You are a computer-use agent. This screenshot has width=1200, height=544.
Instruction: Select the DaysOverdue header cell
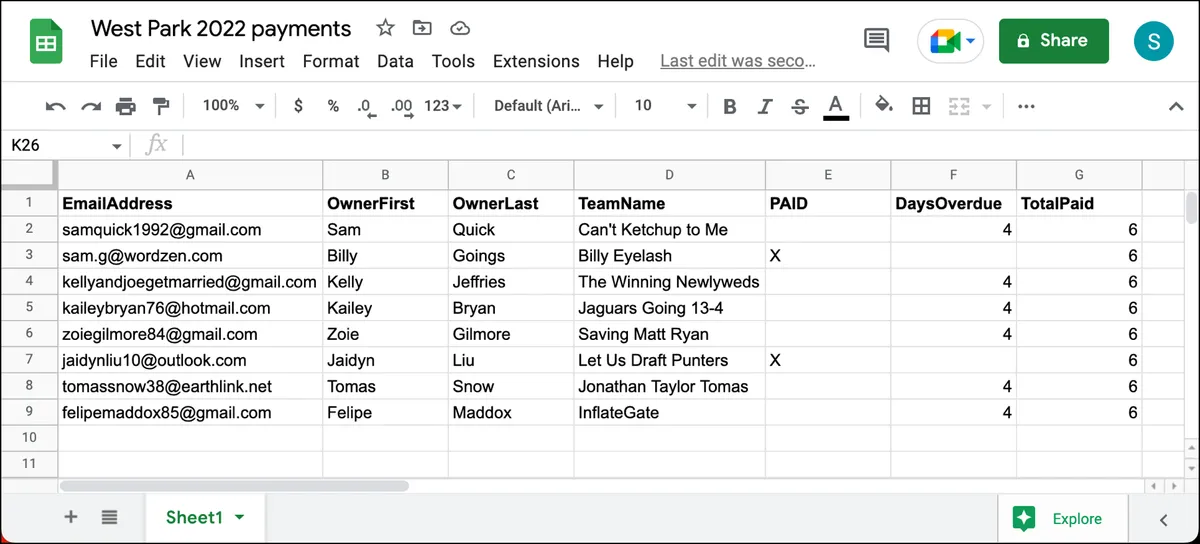click(x=953, y=203)
